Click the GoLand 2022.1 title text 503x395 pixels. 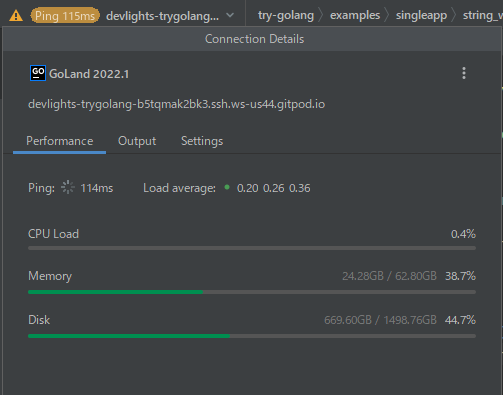tap(89, 74)
